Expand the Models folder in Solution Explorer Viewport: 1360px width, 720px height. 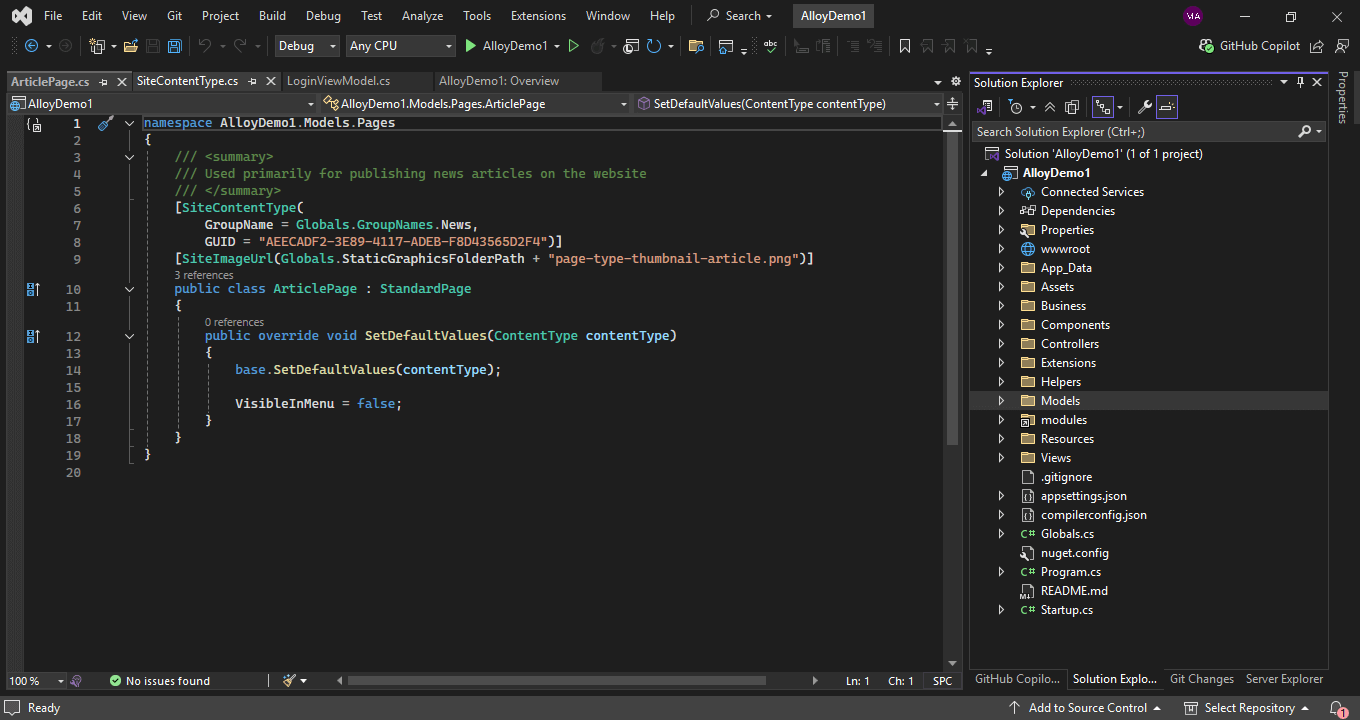pos(1002,401)
